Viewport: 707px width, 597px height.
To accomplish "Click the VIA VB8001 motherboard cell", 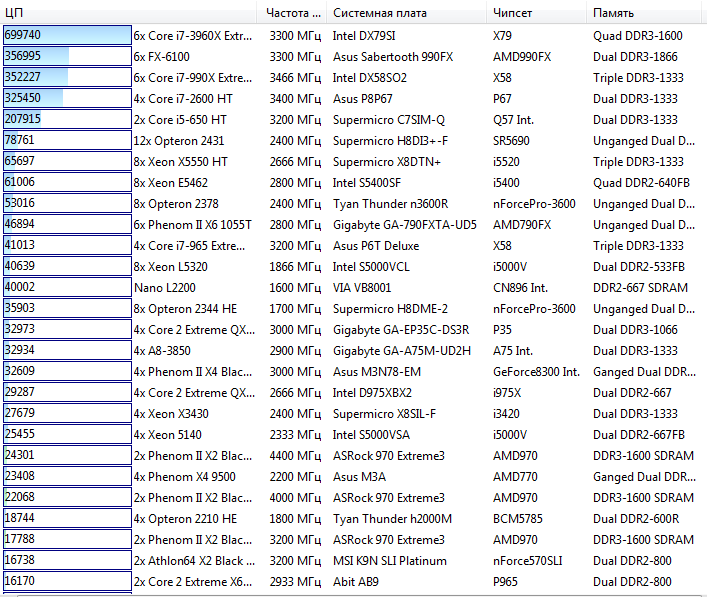I will (362, 288).
